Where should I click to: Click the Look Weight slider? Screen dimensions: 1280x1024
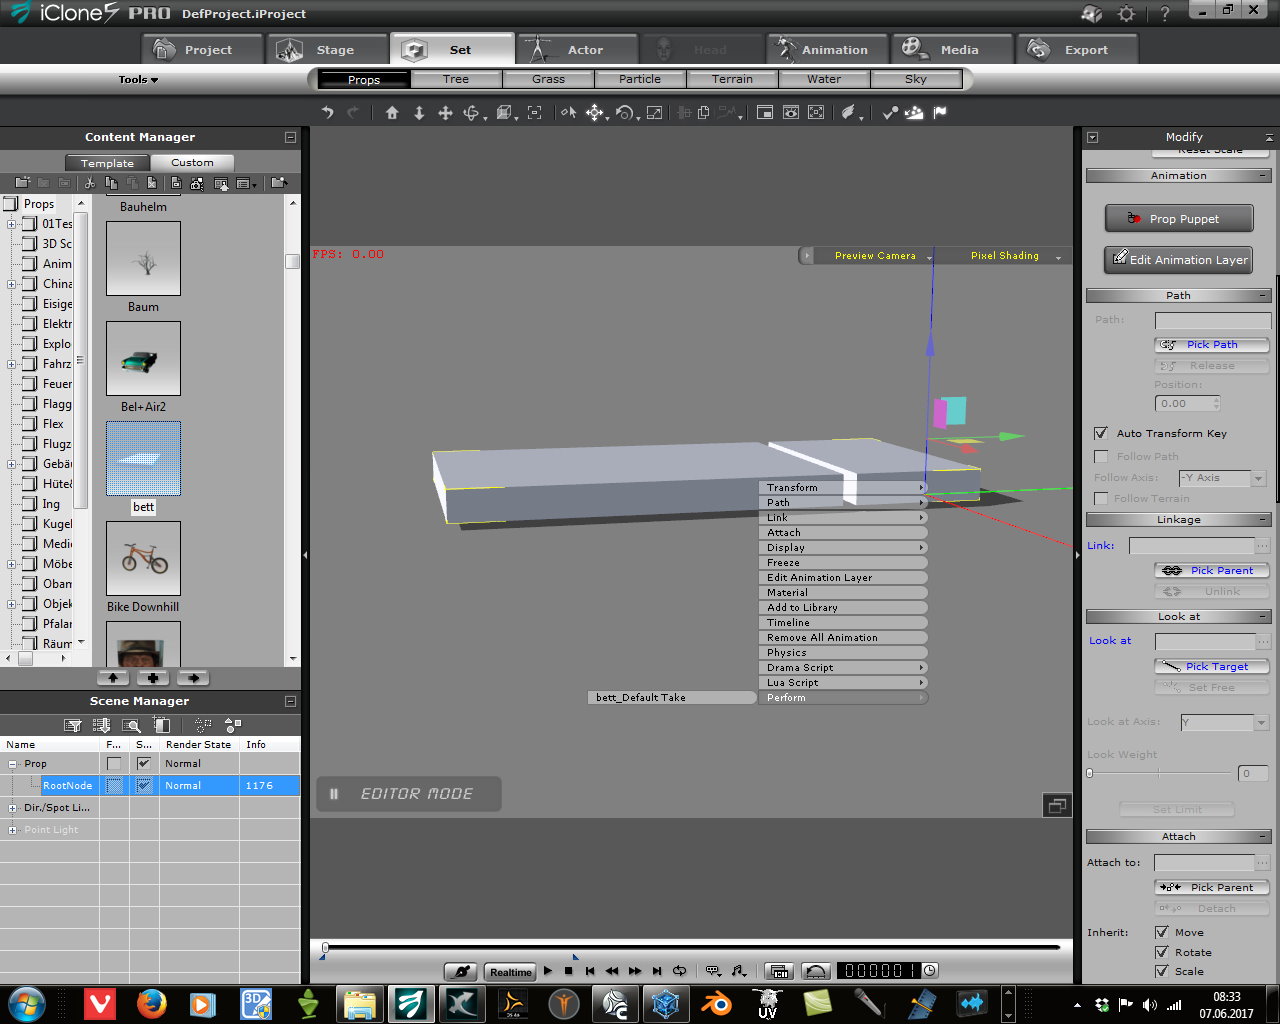[1159, 773]
